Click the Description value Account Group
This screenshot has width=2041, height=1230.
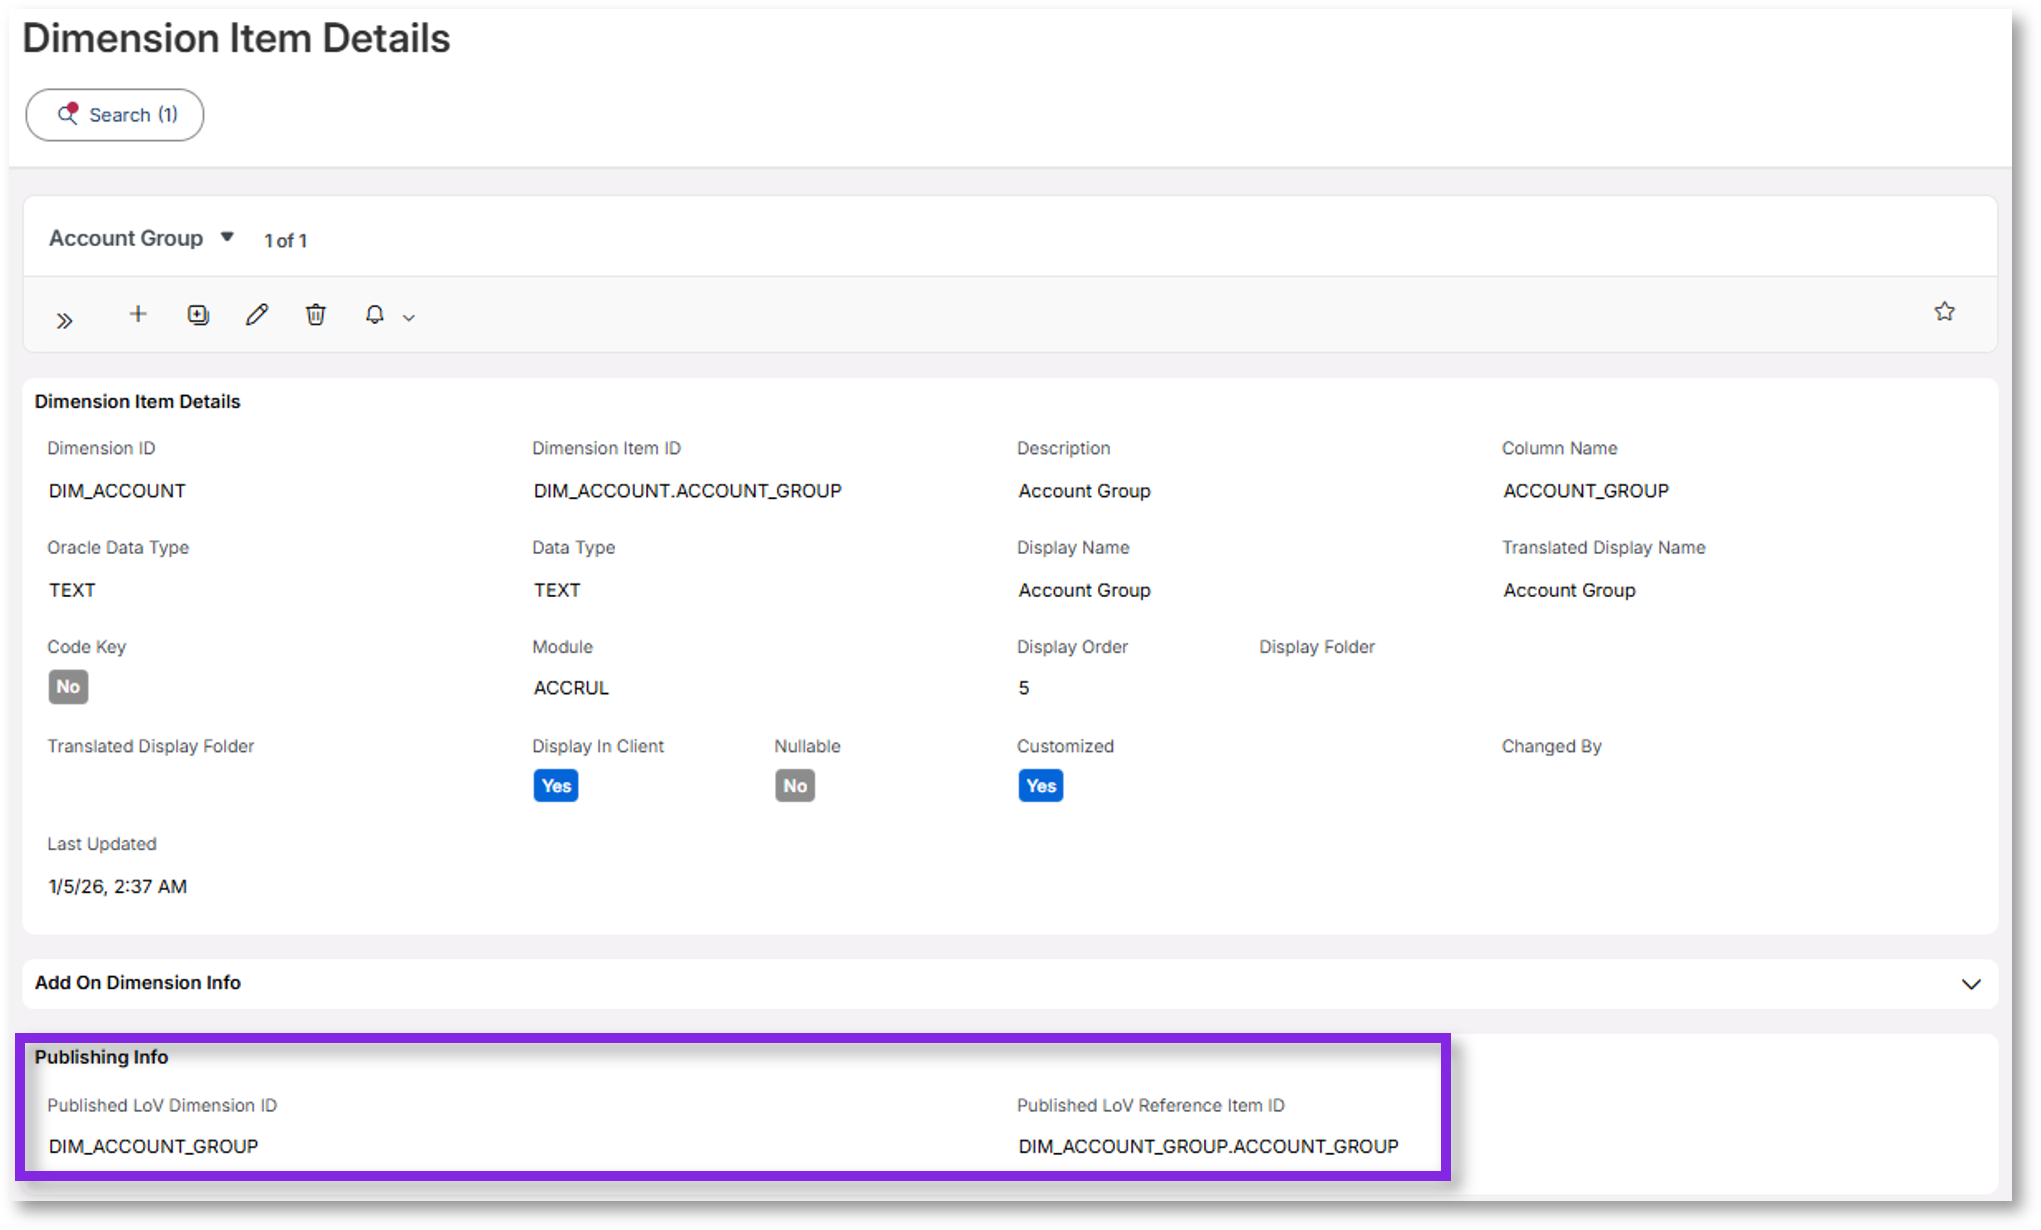point(1085,491)
